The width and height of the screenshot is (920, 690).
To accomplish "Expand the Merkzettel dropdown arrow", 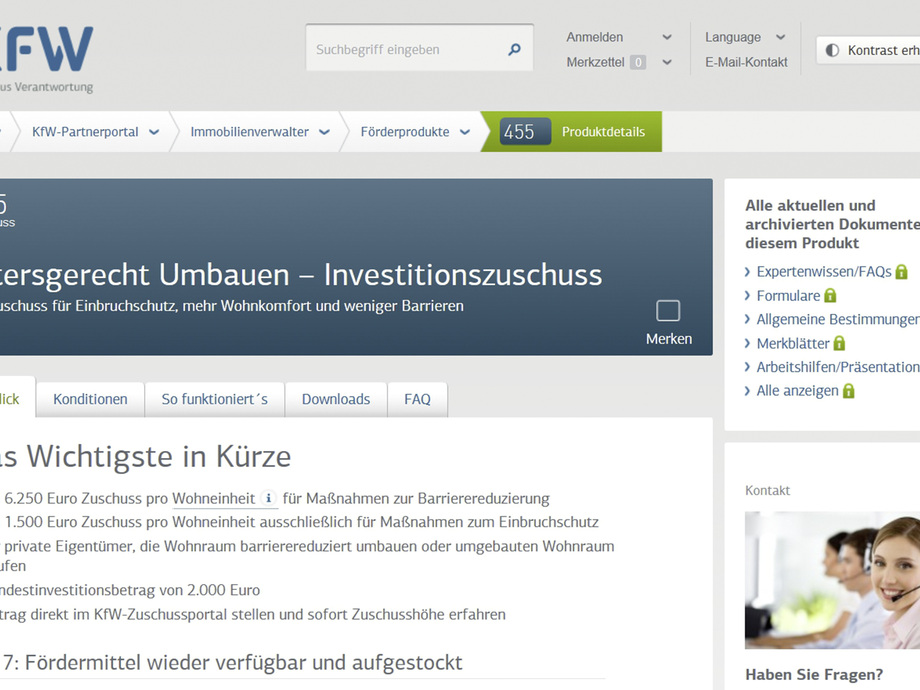I will point(667,62).
